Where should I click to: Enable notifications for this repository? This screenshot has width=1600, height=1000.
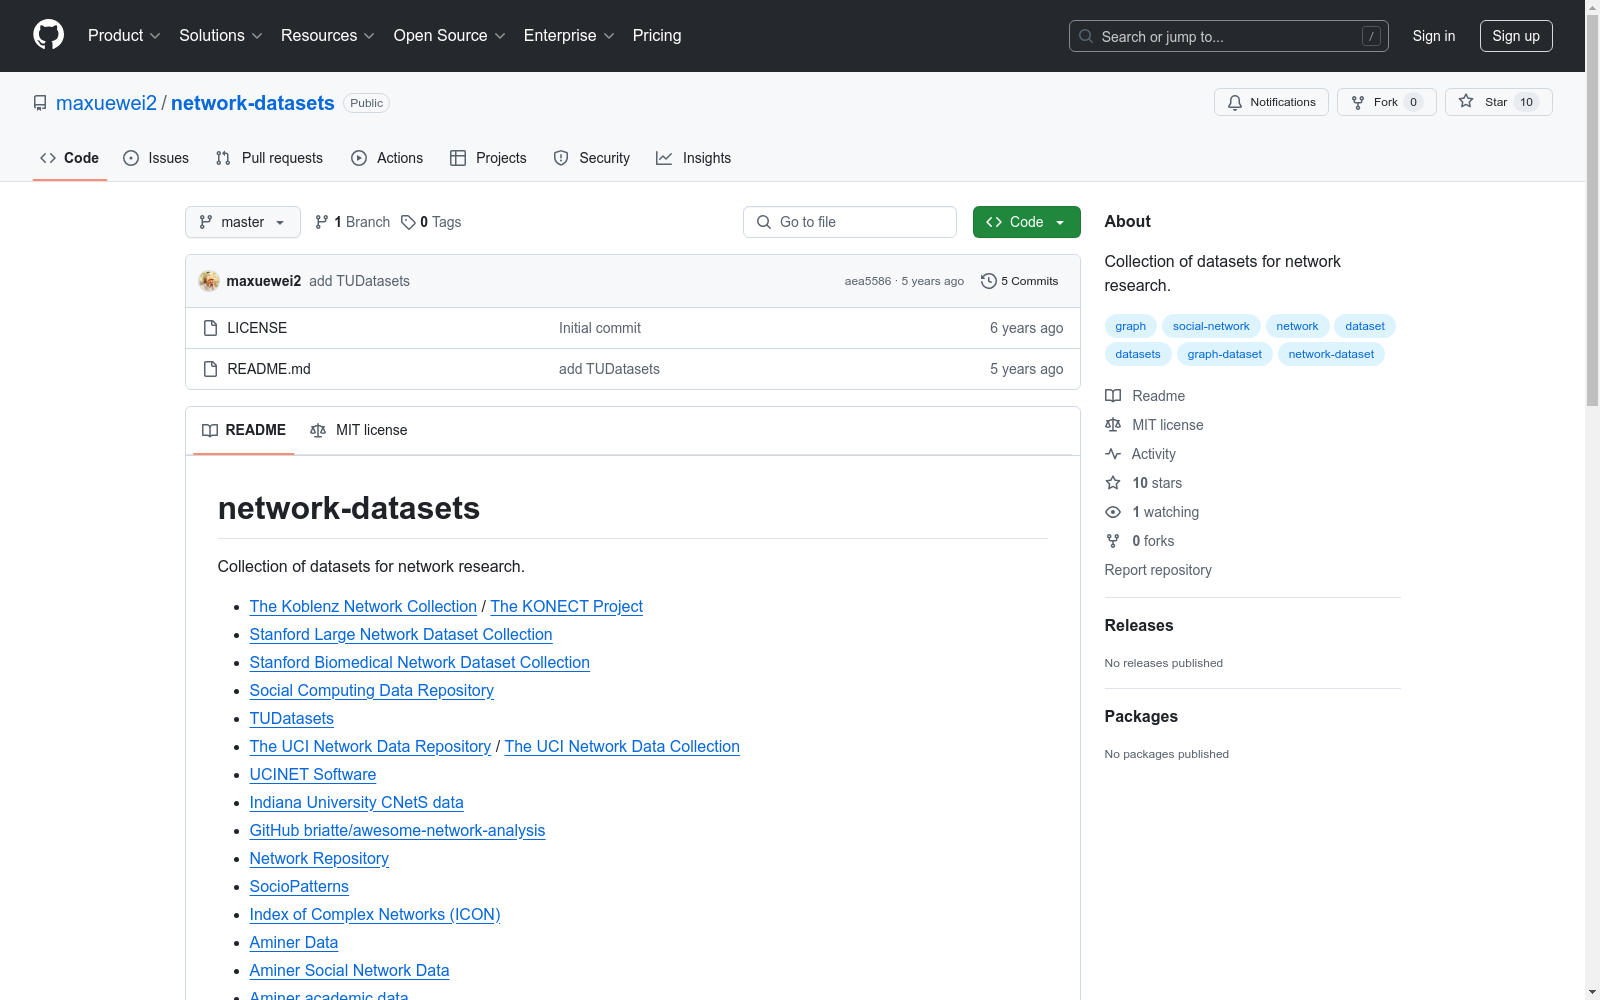pos(1271,102)
